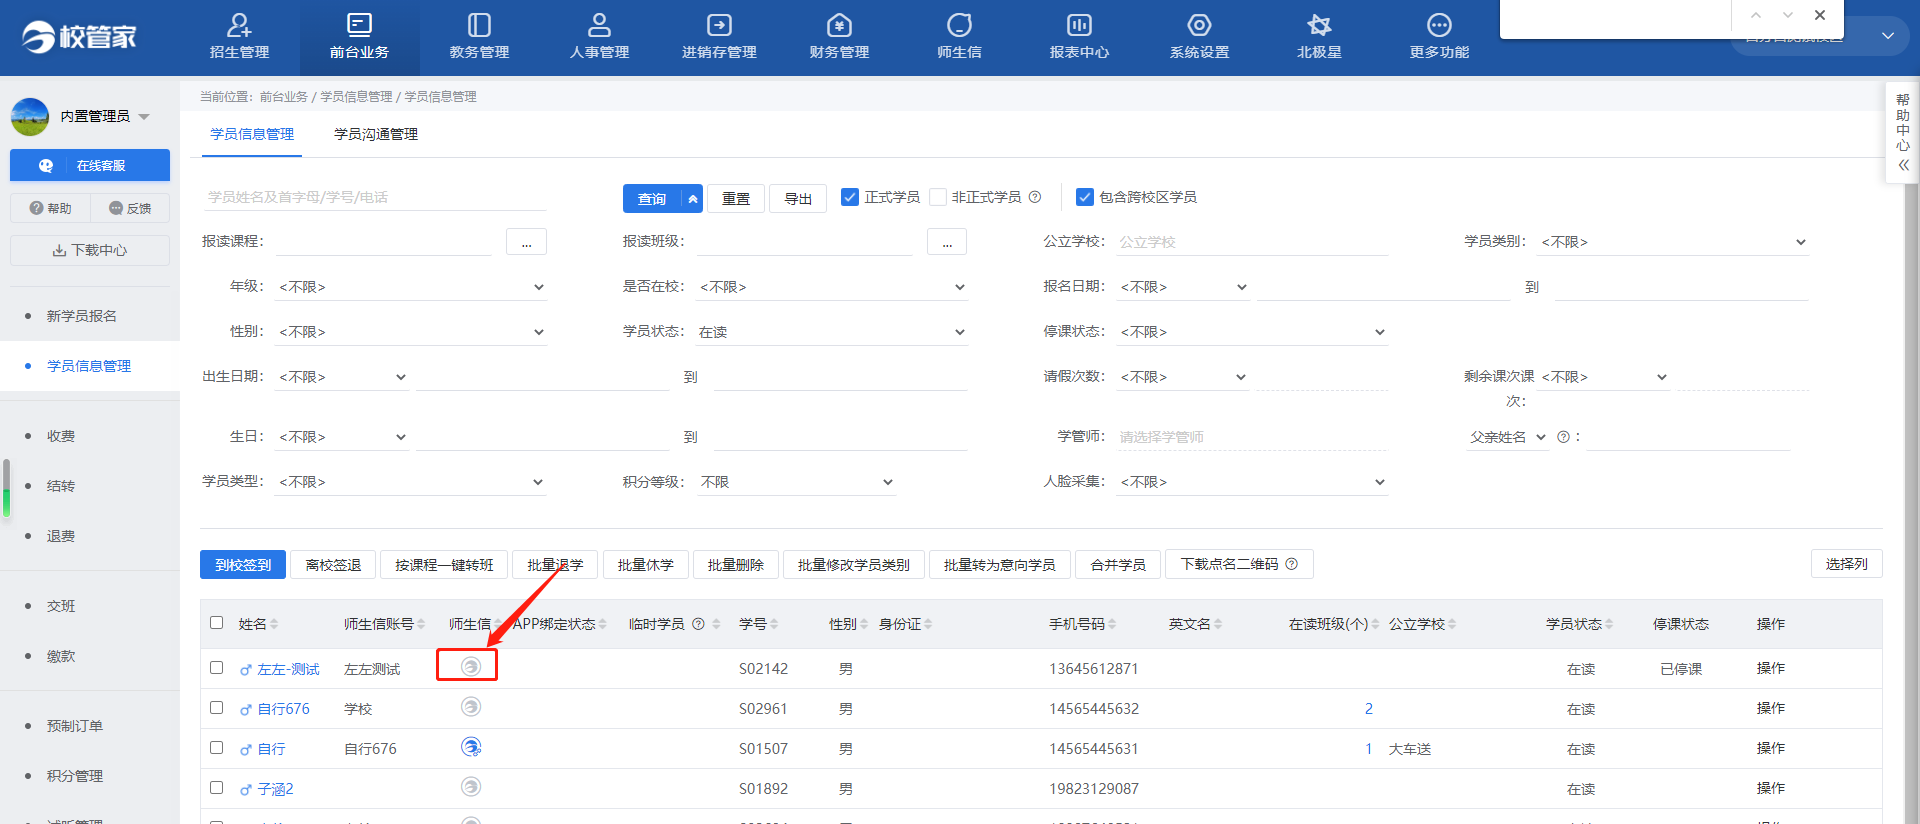Uncheck 包含跨校区学员 checkbox
The image size is (1920, 824).
pos(1085,197)
